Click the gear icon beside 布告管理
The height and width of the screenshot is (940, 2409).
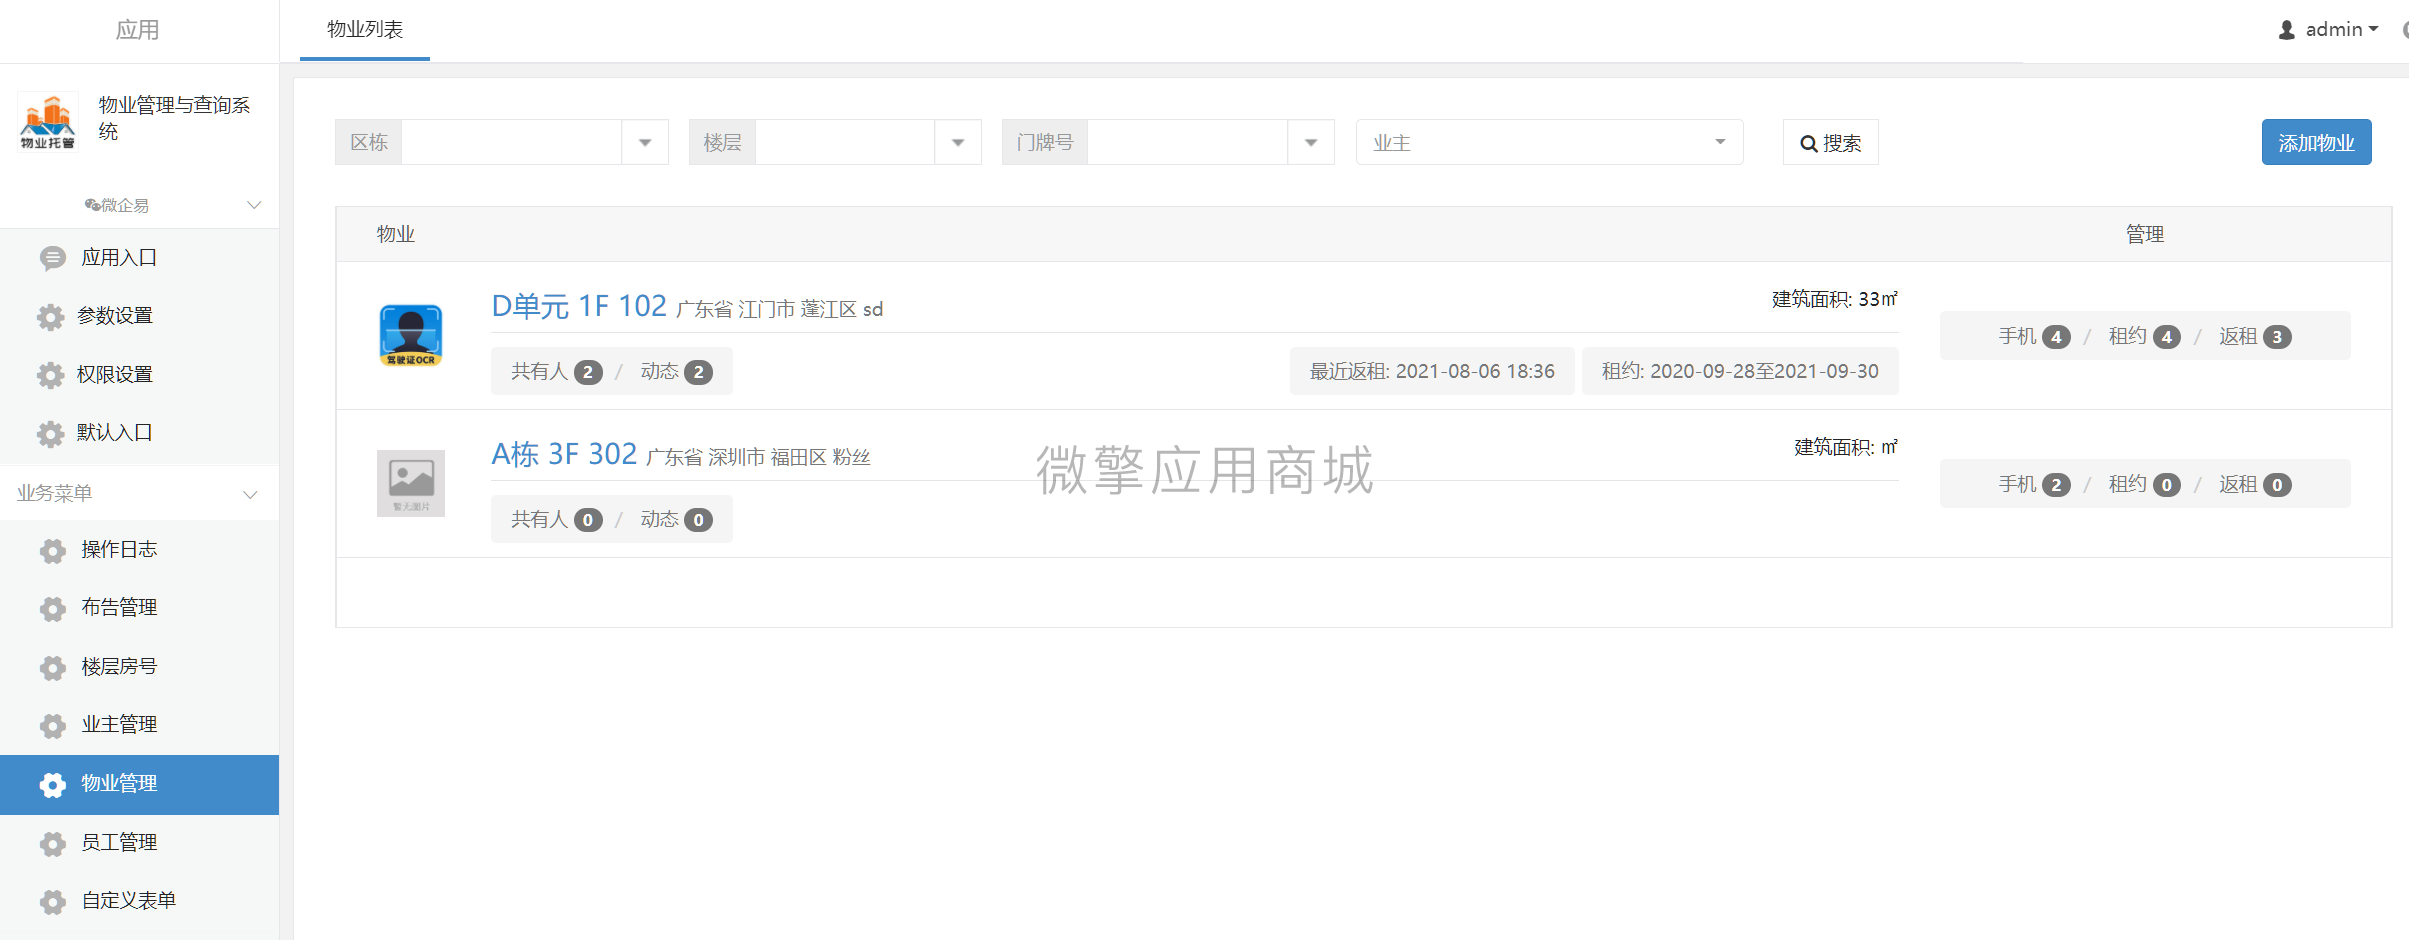53,608
